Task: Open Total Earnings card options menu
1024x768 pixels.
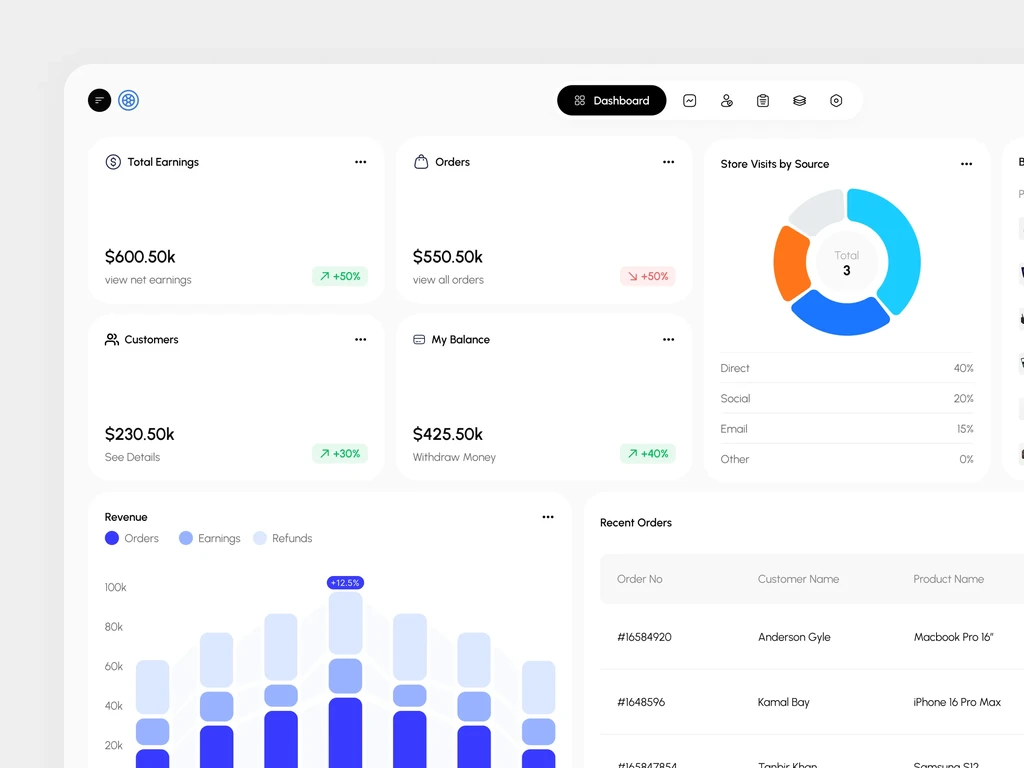Action: click(x=360, y=162)
